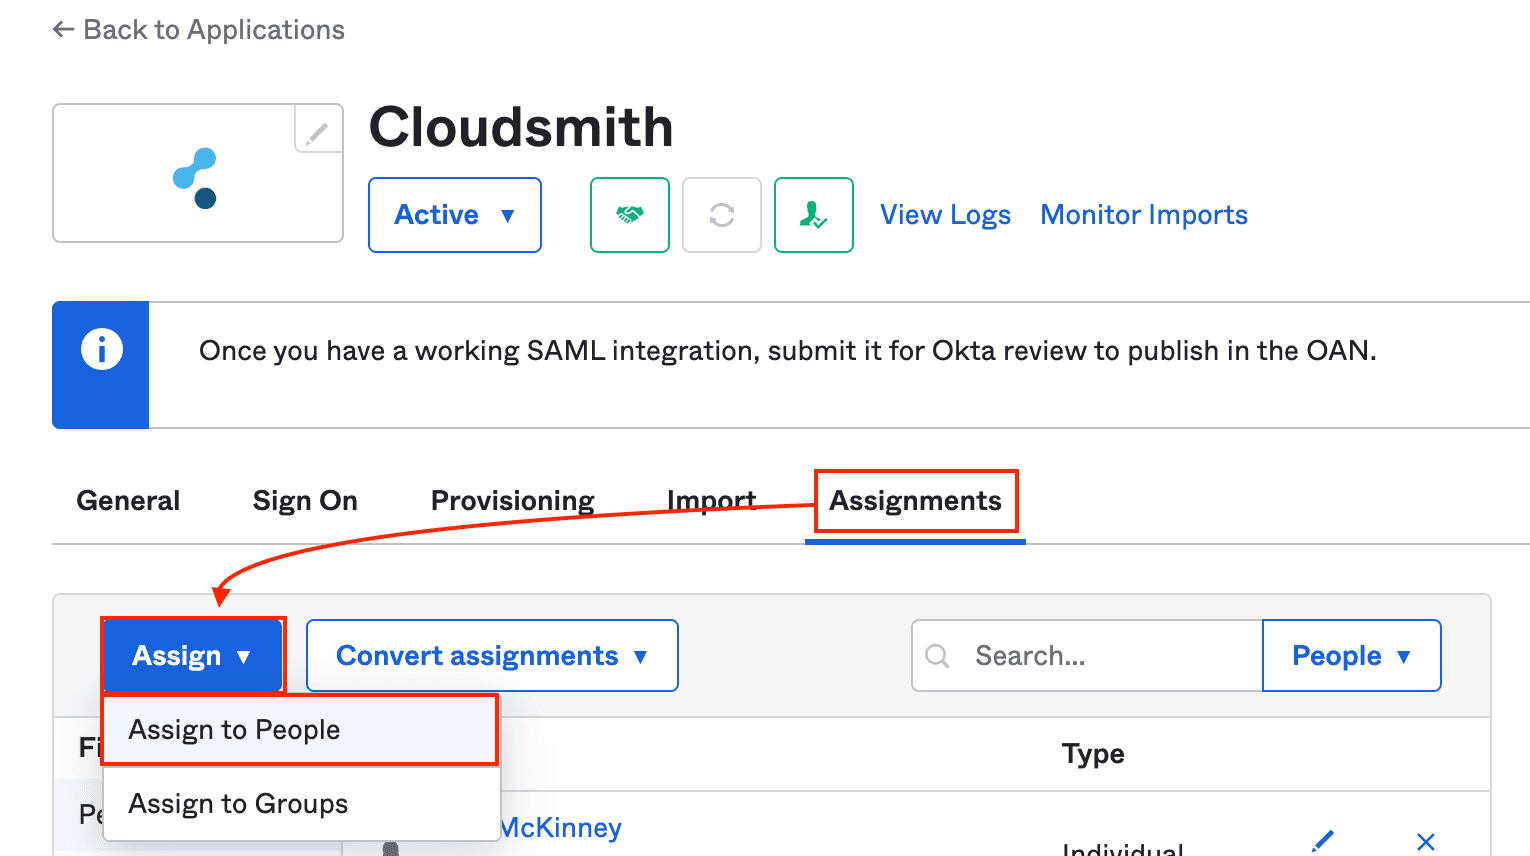Screen dimensions: 1530x856
Task: Click the gray refresh arrows icon
Action: click(x=721, y=215)
